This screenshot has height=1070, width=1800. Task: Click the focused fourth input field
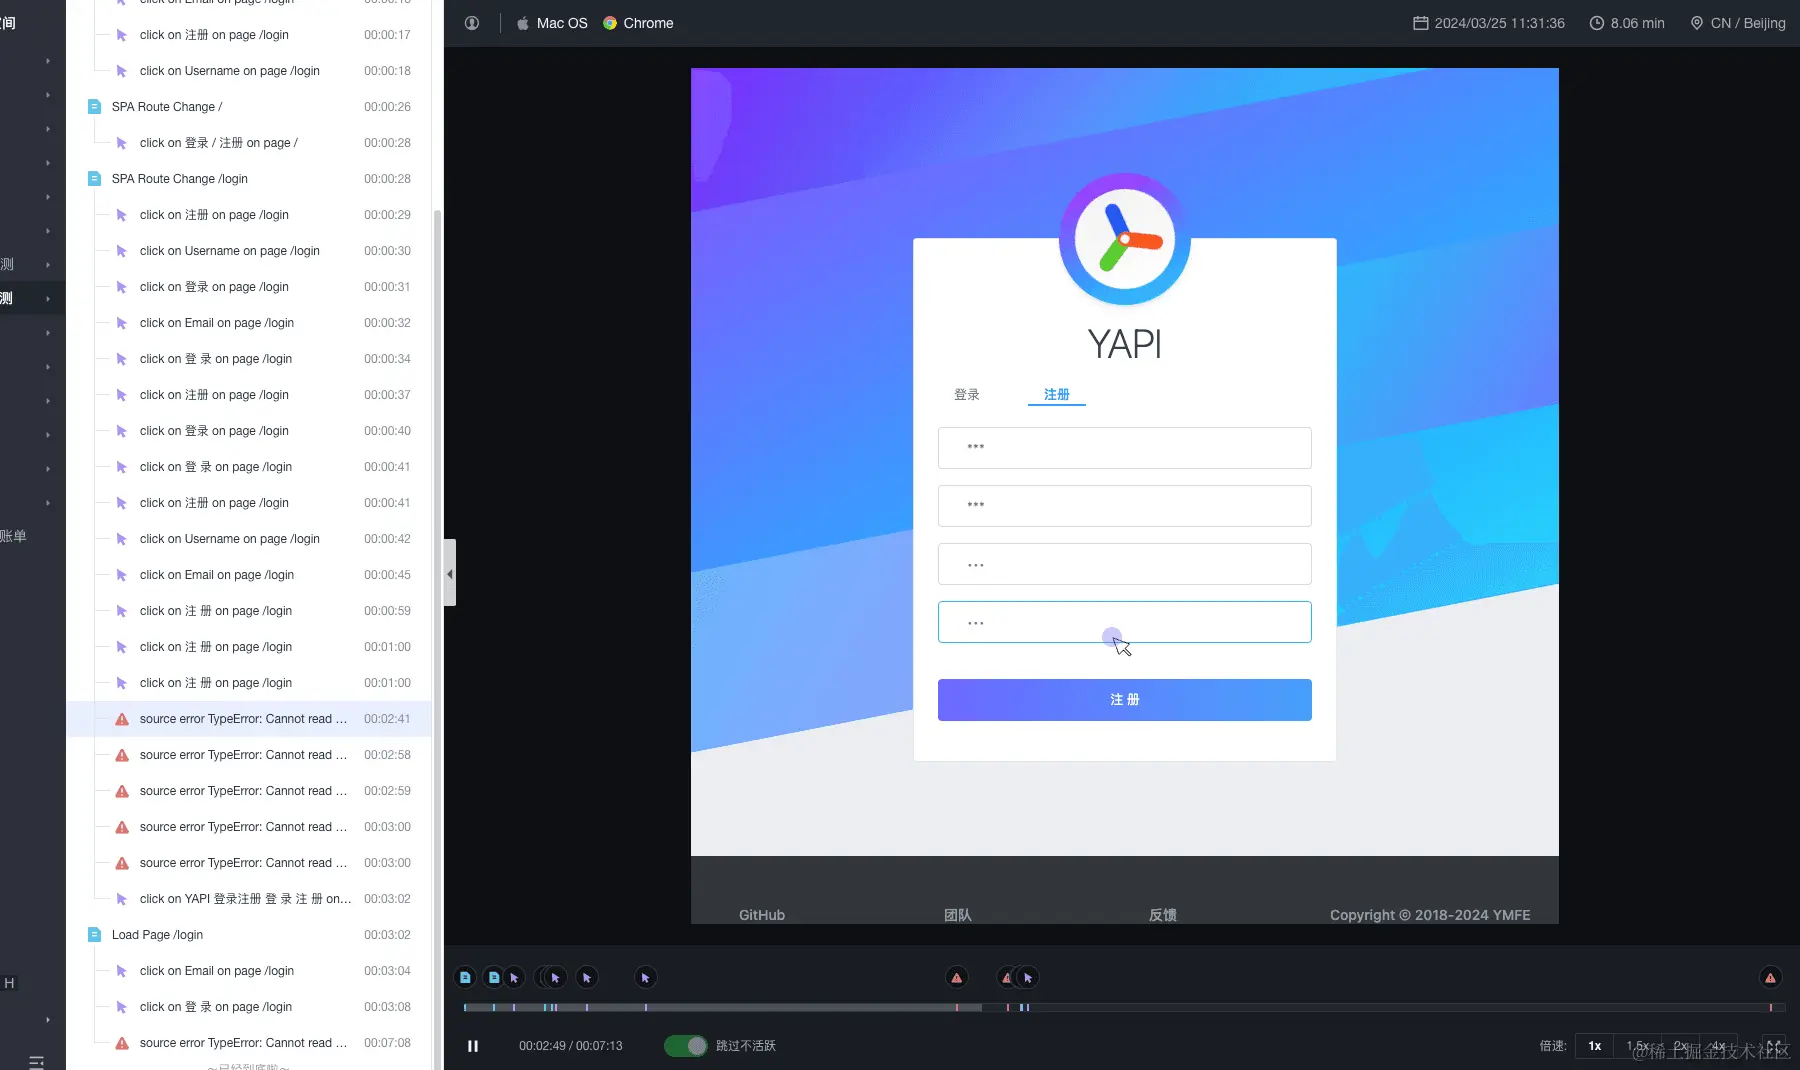pos(1124,622)
